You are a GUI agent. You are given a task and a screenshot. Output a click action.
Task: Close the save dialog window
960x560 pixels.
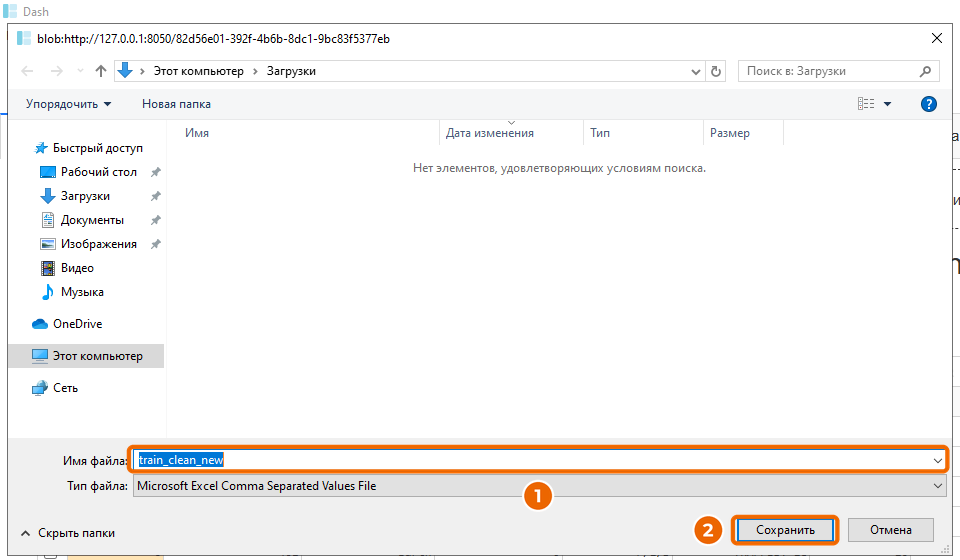(x=937, y=39)
